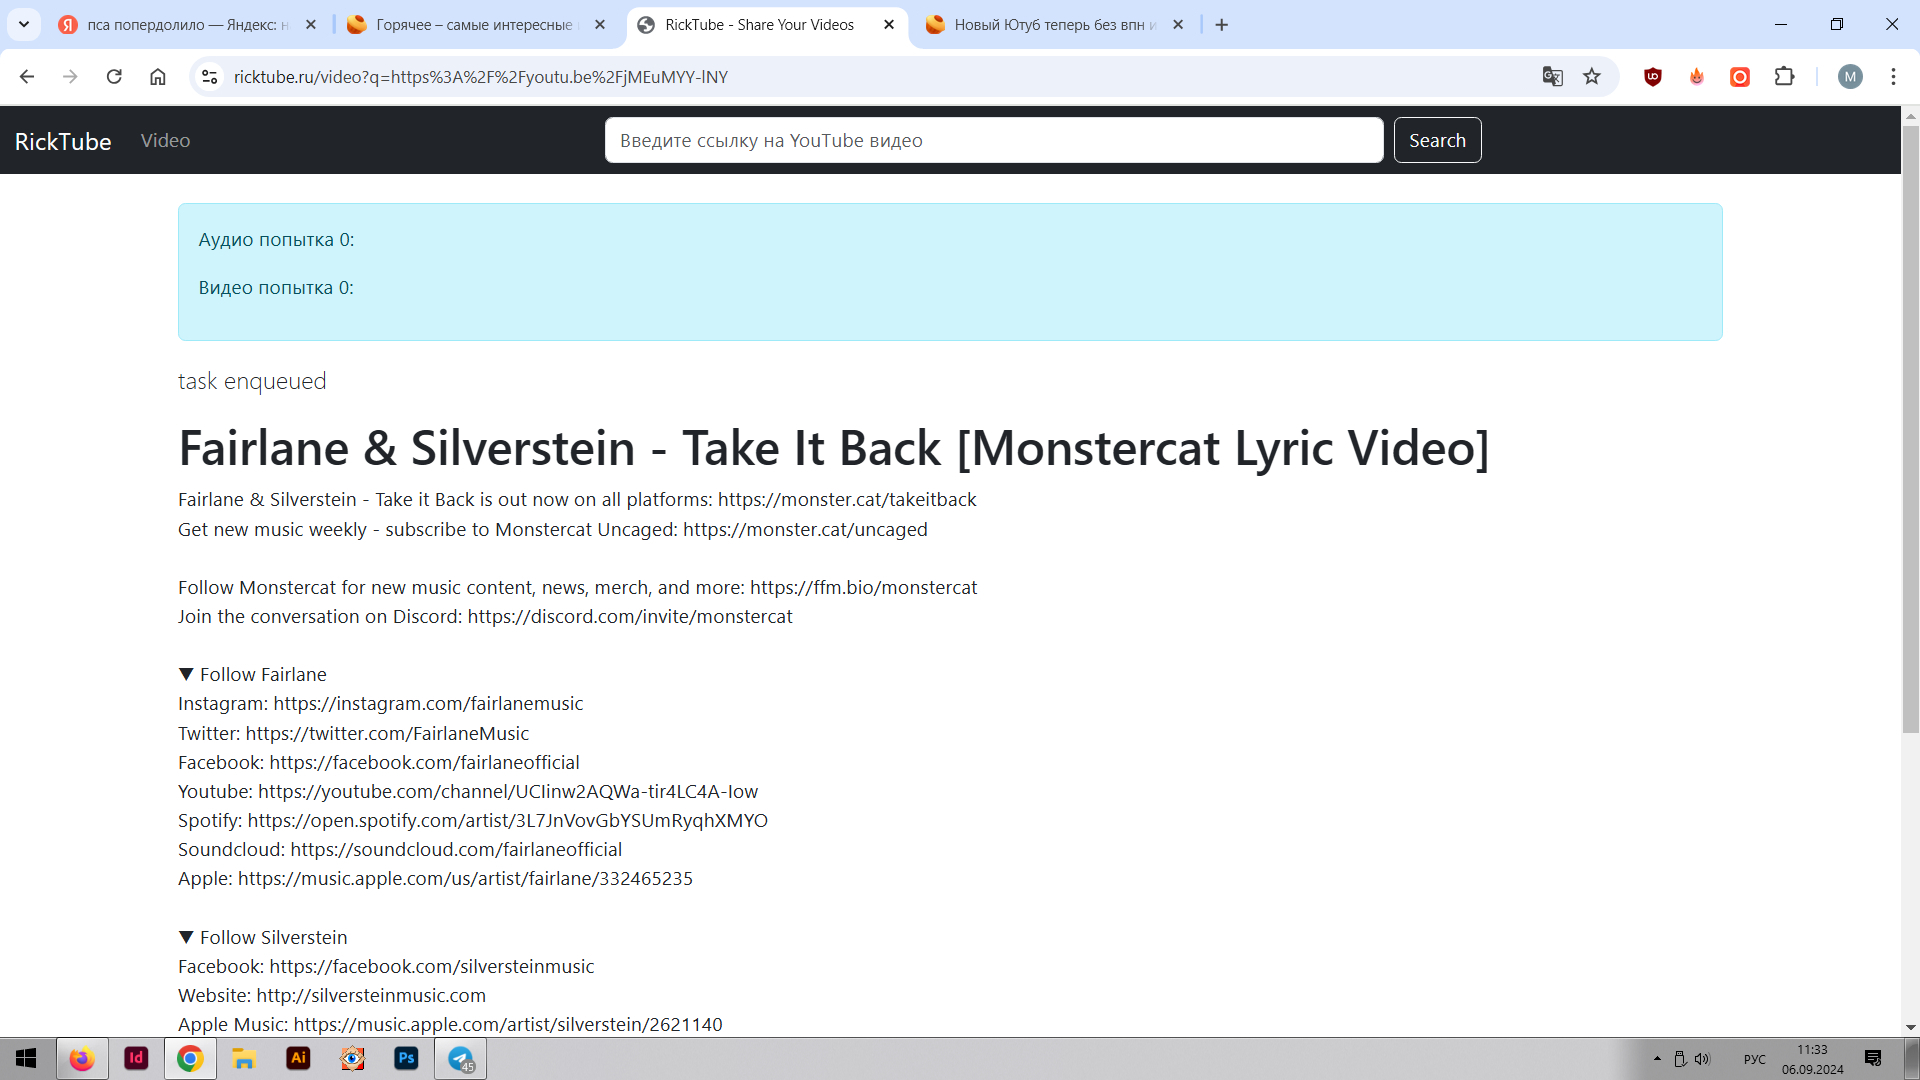Go to browser home page
The height and width of the screenshot is (1080, 1920).
[158, 77]
